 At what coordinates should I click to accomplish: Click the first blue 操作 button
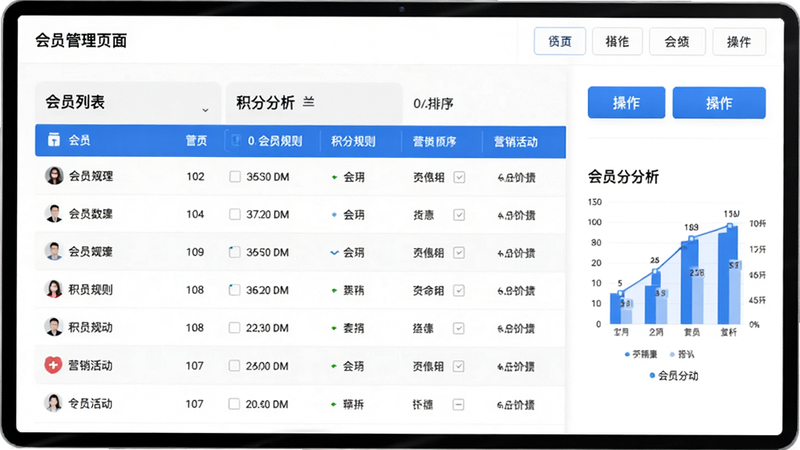click(x=626, y=103)
